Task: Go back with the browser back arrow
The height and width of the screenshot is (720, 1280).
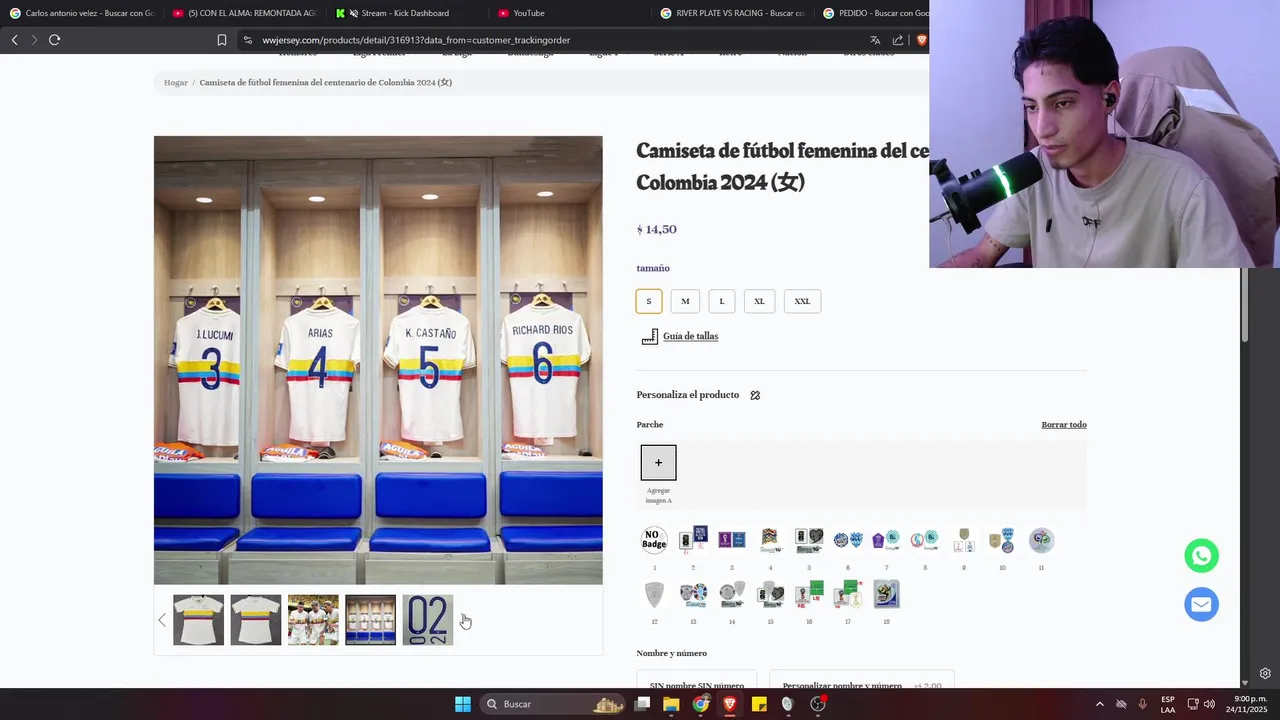Action: click(x=14, y=40)
